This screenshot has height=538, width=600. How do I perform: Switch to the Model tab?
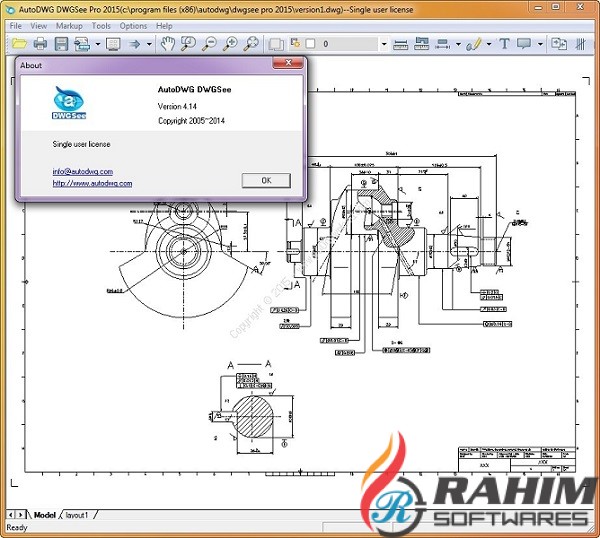(x=45, y=515)
